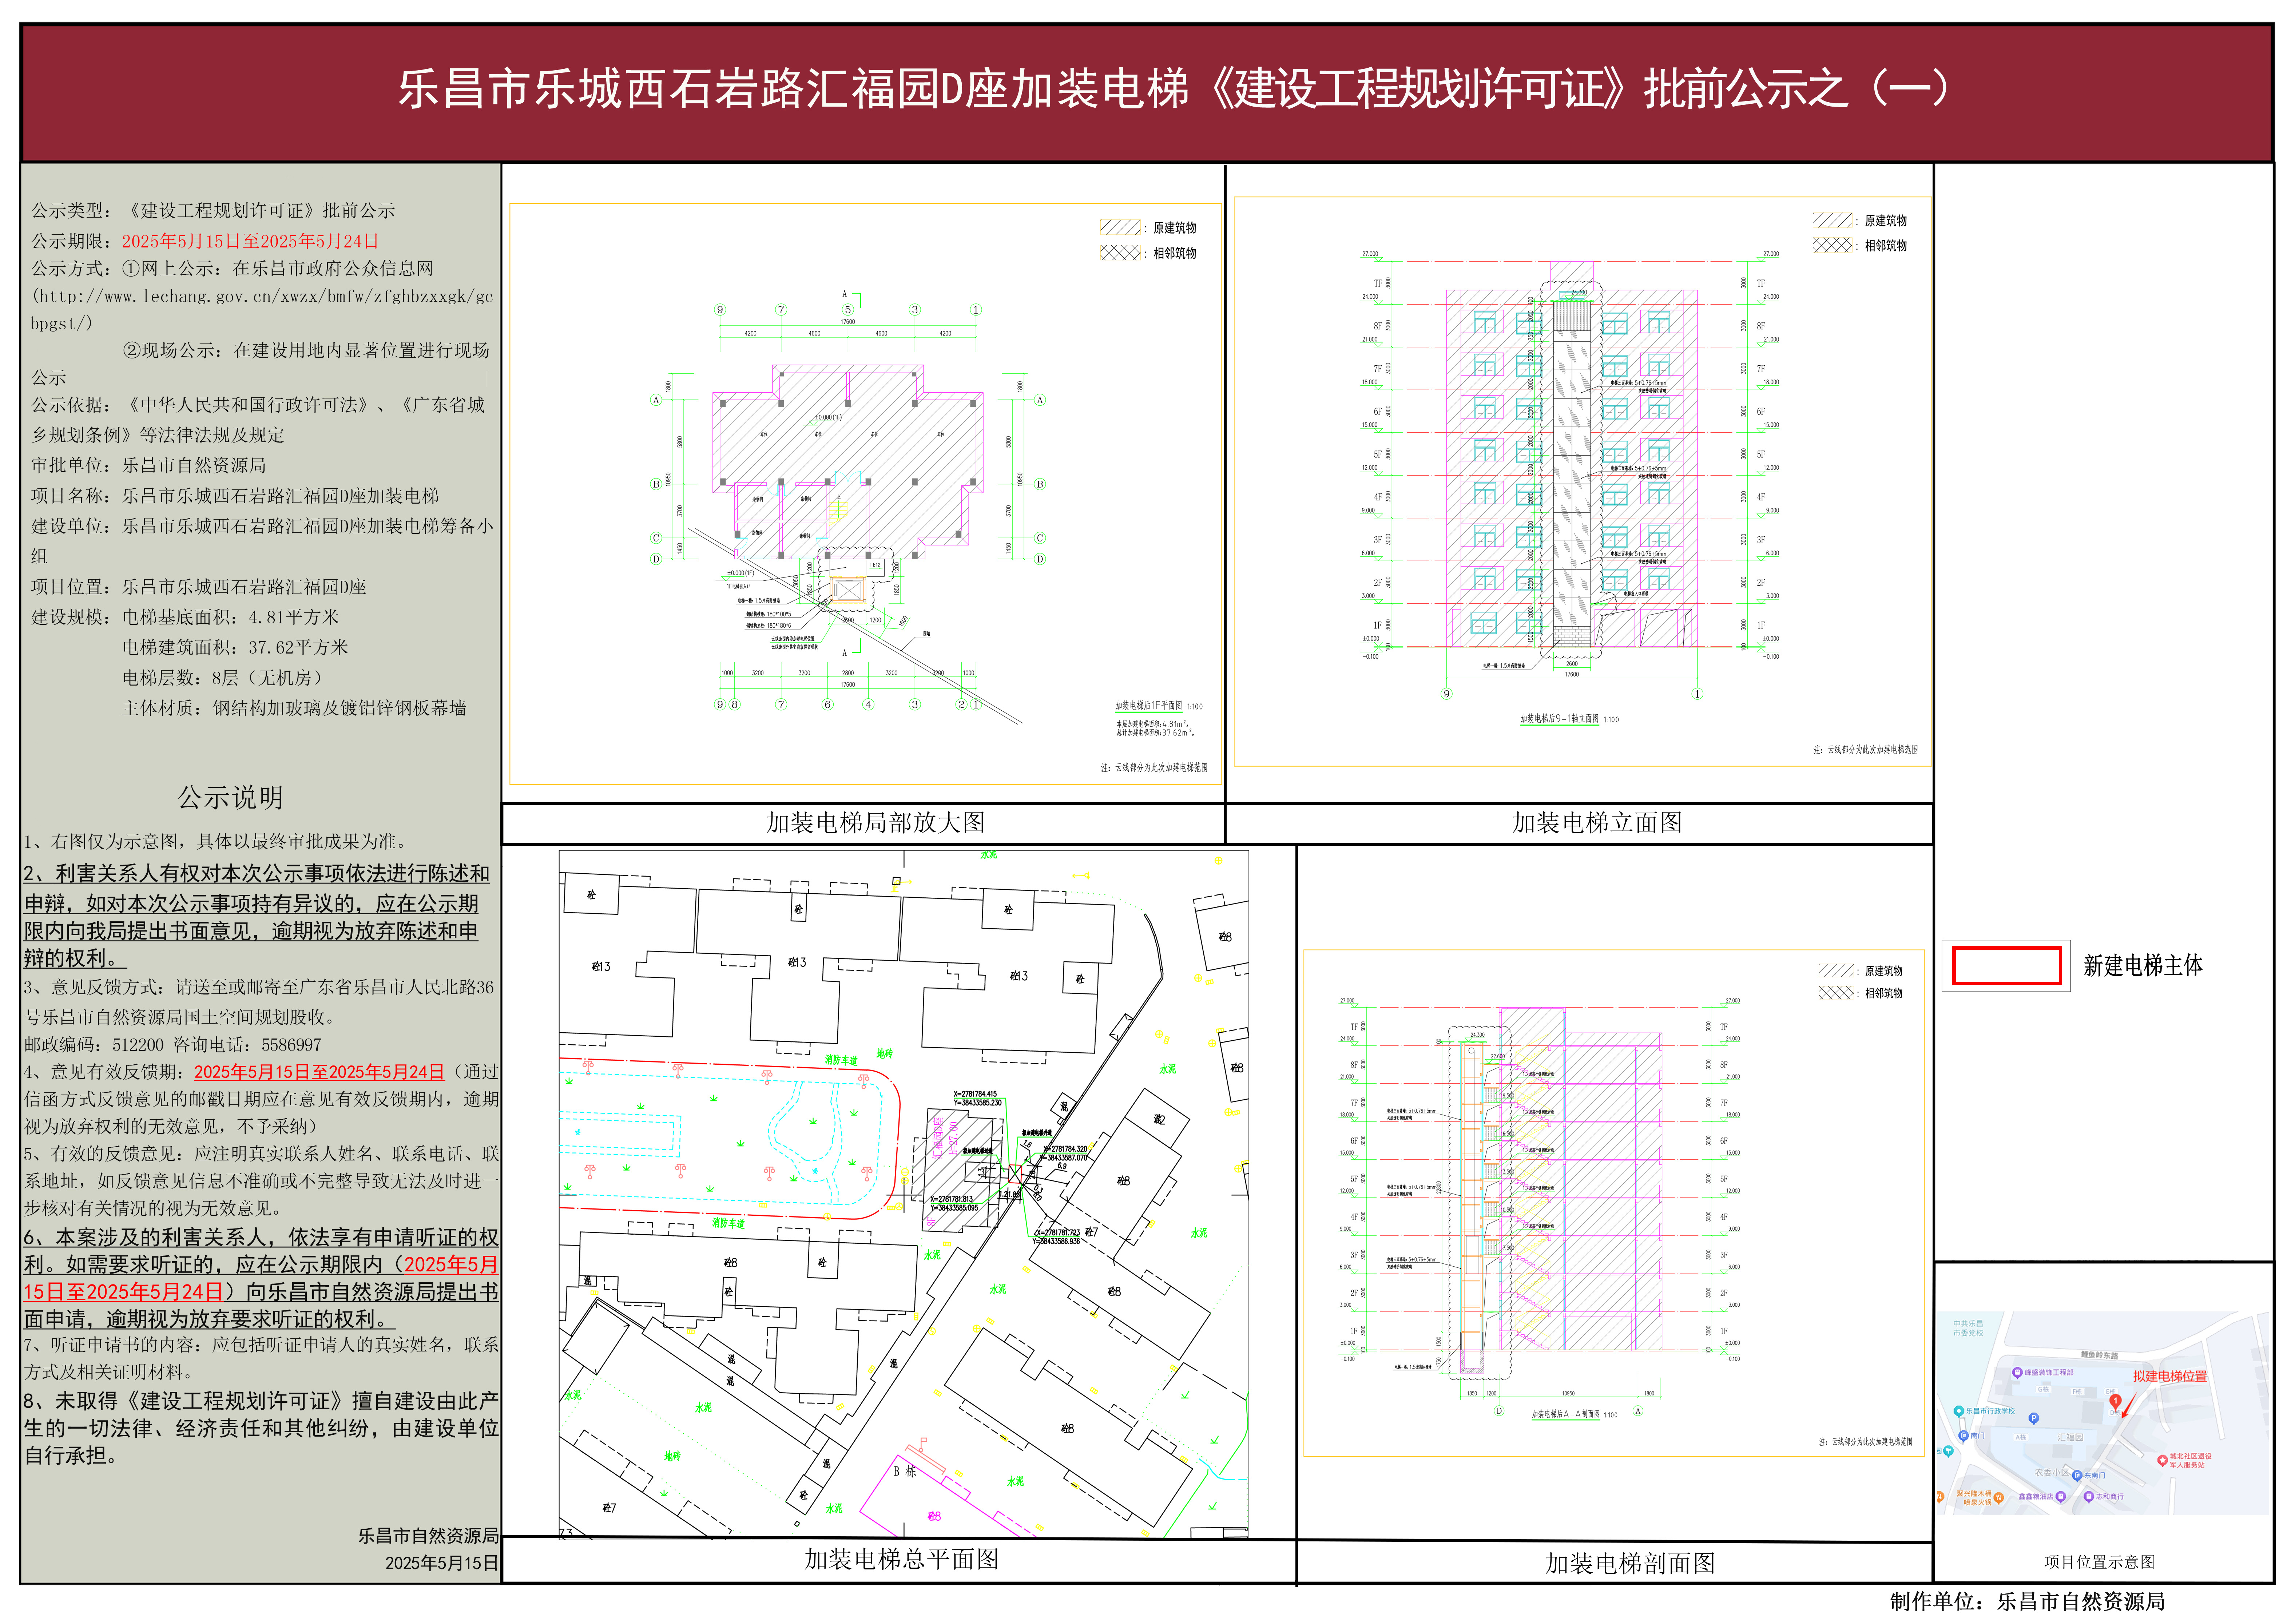Click the 聚兴隆木桶喷泉火锅 restaurant pin
Viewport: 2295px width, 1624px height.
point(1999,1498)
